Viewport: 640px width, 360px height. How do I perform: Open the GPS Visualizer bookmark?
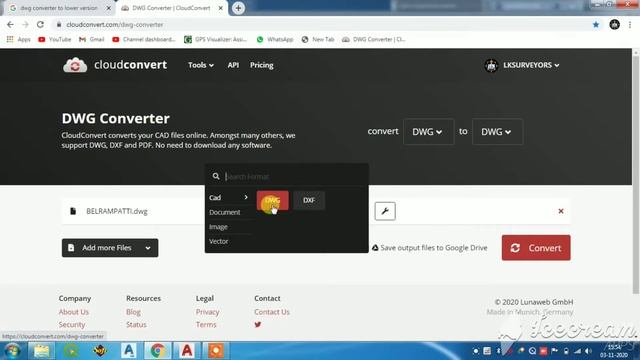216,39
